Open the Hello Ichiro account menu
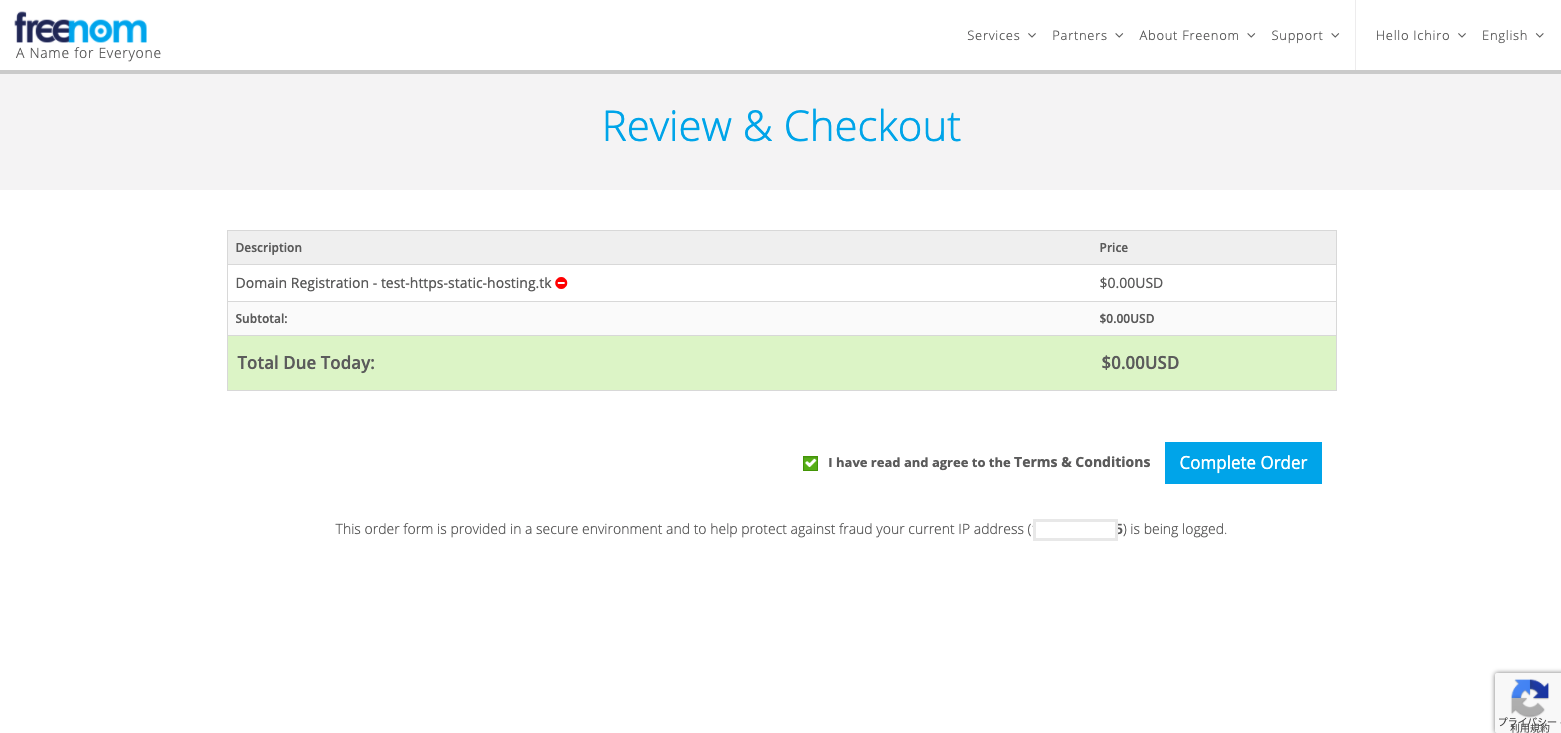The width and height of the screenshot is (1561, 733). 1421,35
